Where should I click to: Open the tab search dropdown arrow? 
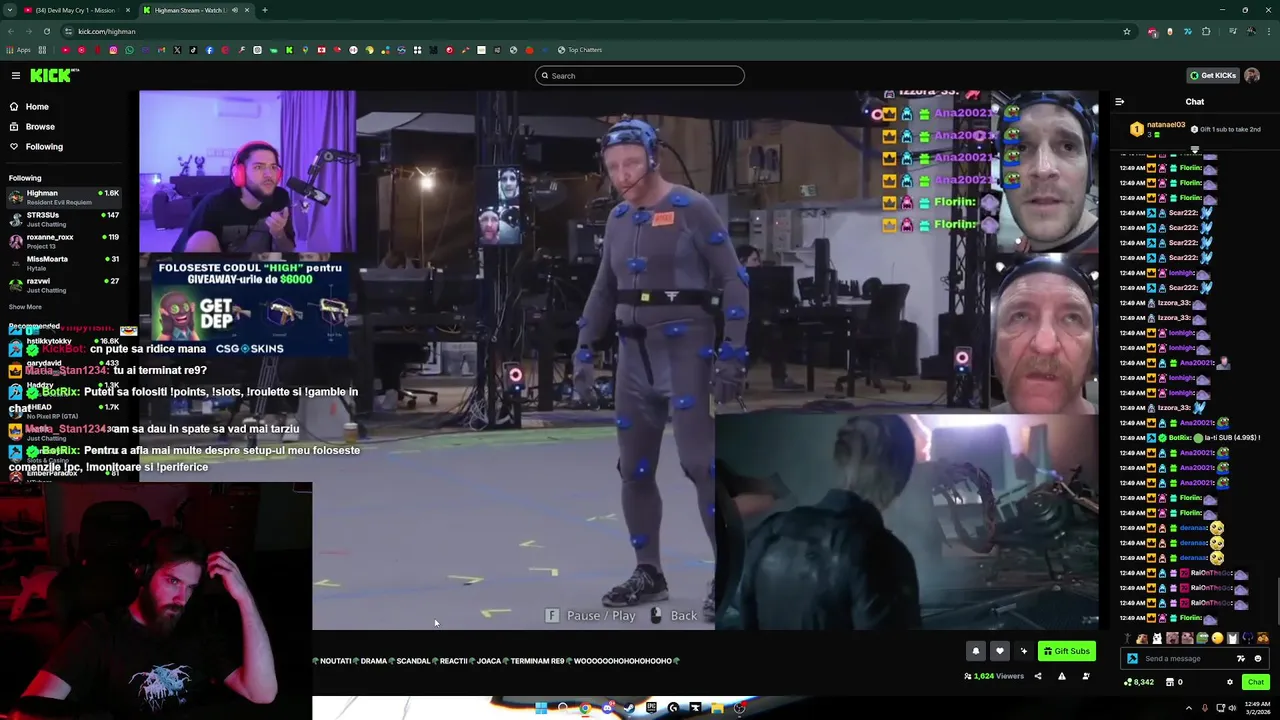pos(9,10)
